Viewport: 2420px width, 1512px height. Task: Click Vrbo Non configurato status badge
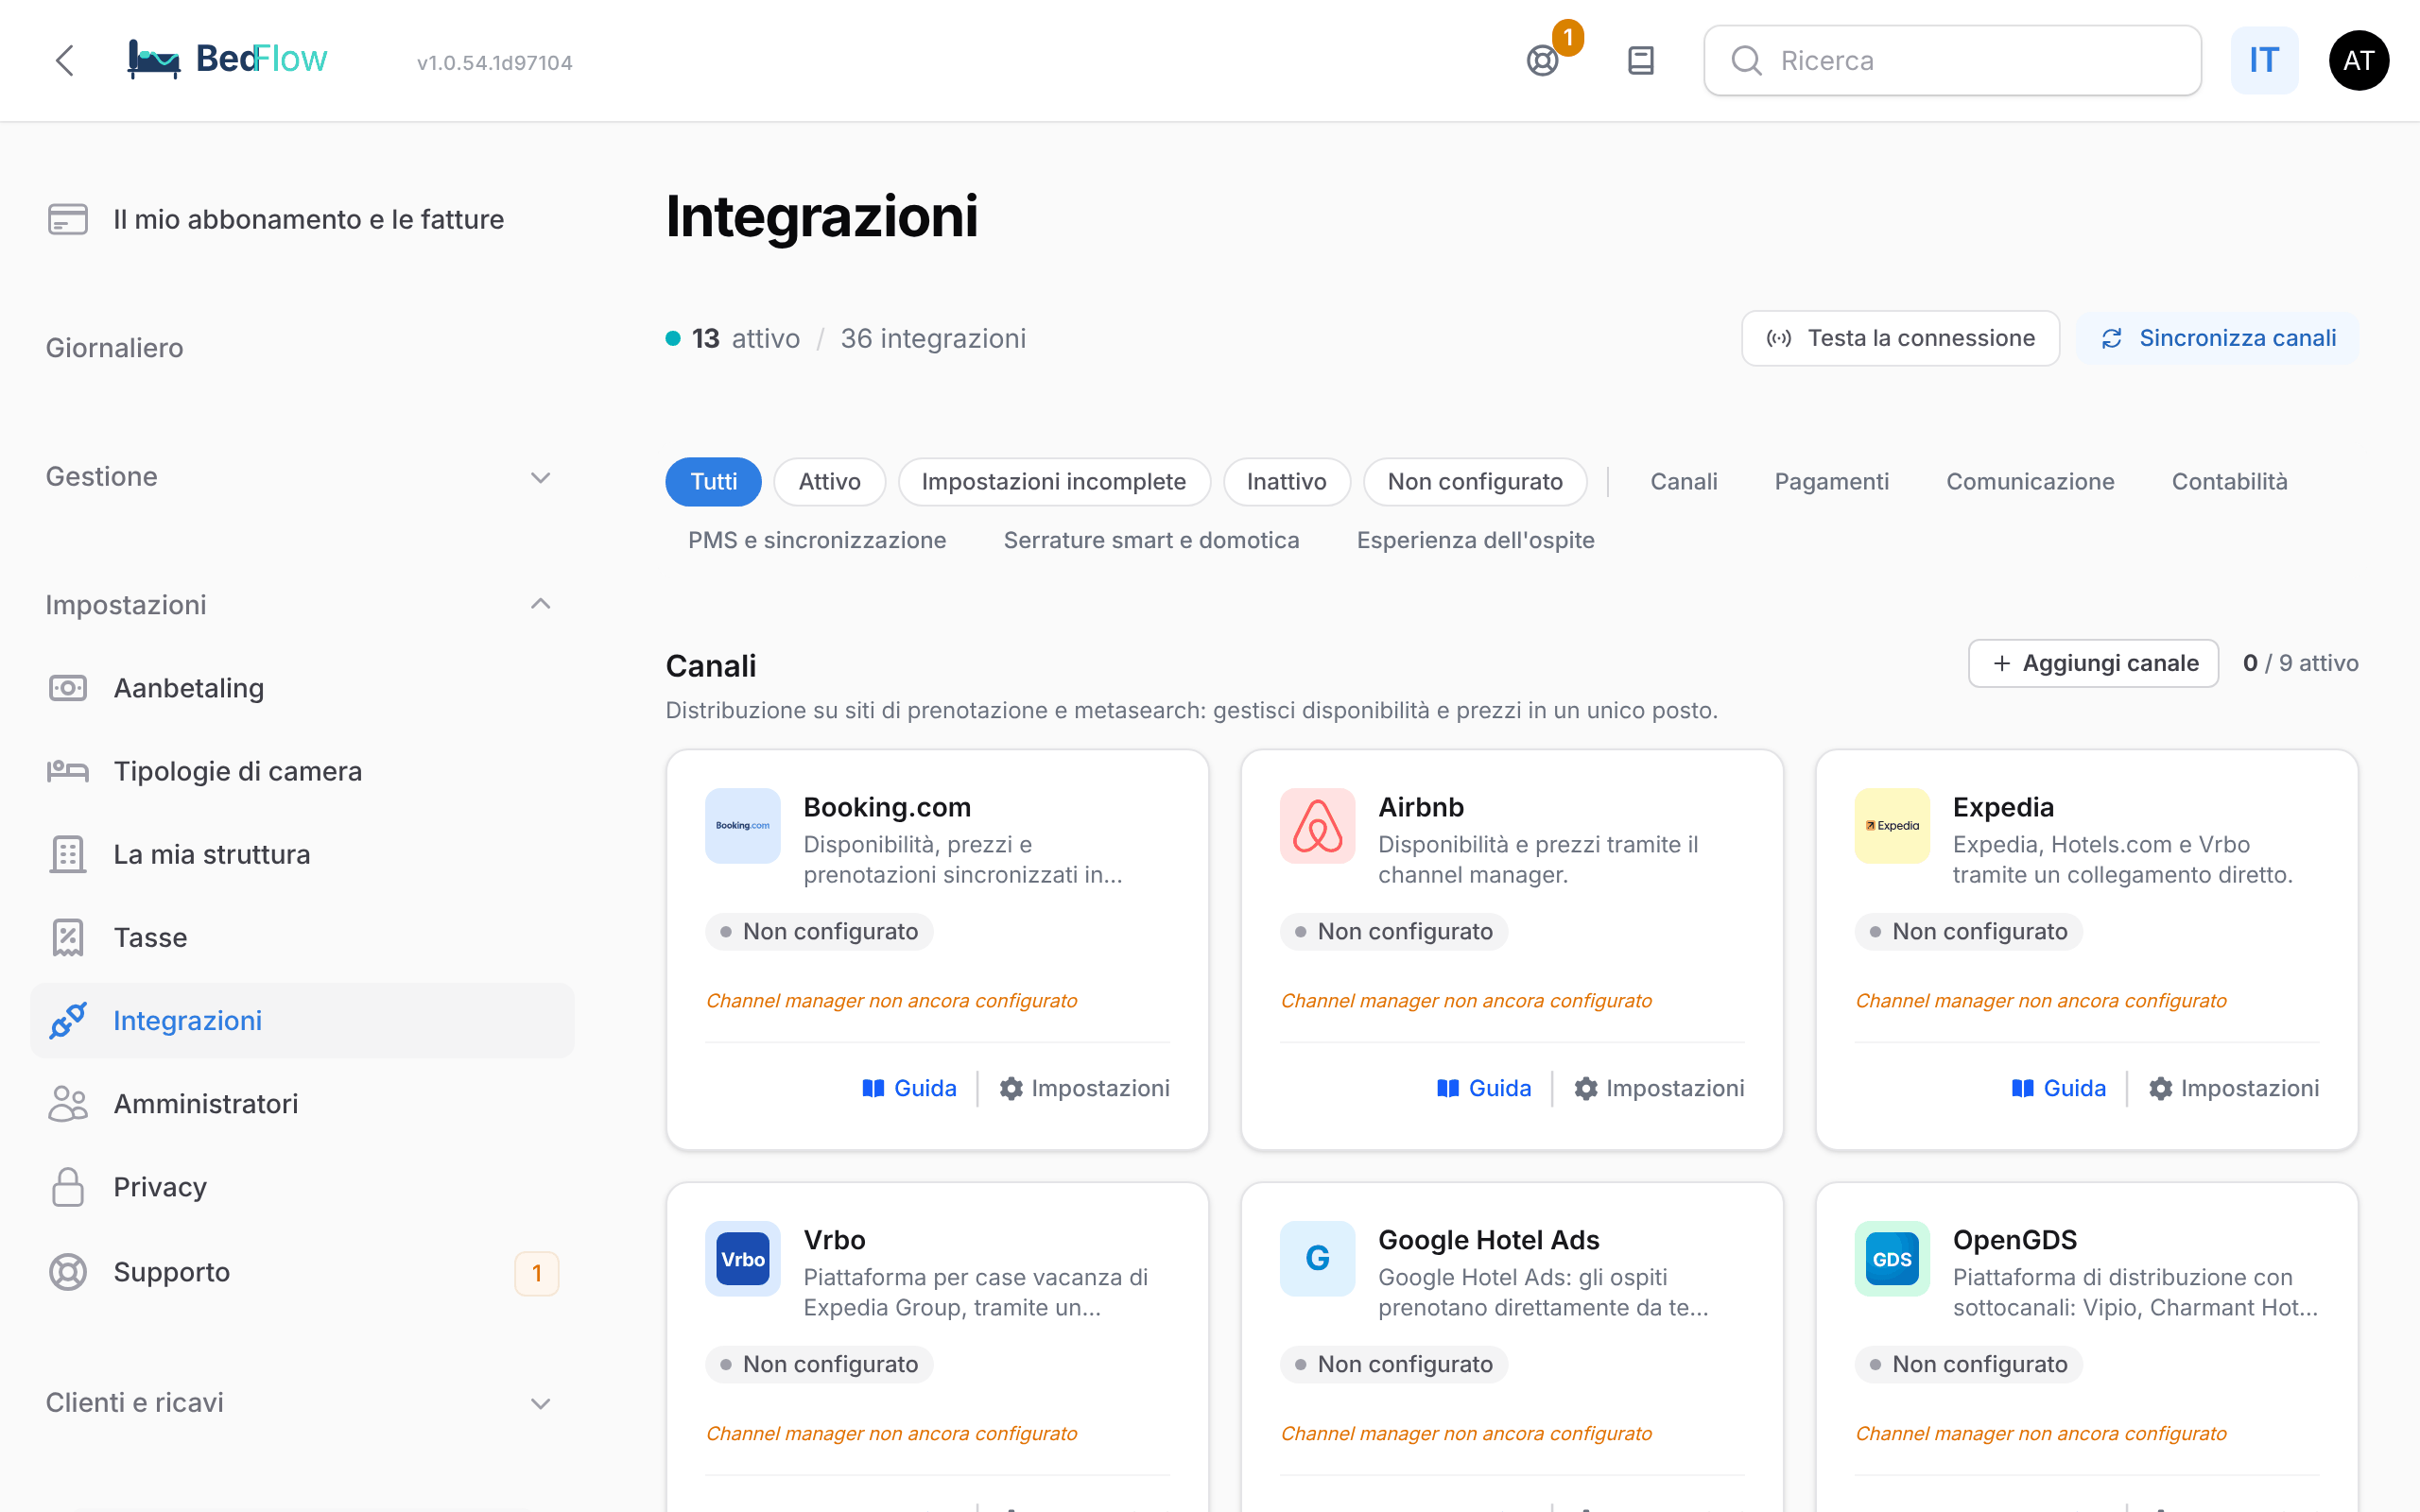pyautogui.click(x=819, y=1364)
